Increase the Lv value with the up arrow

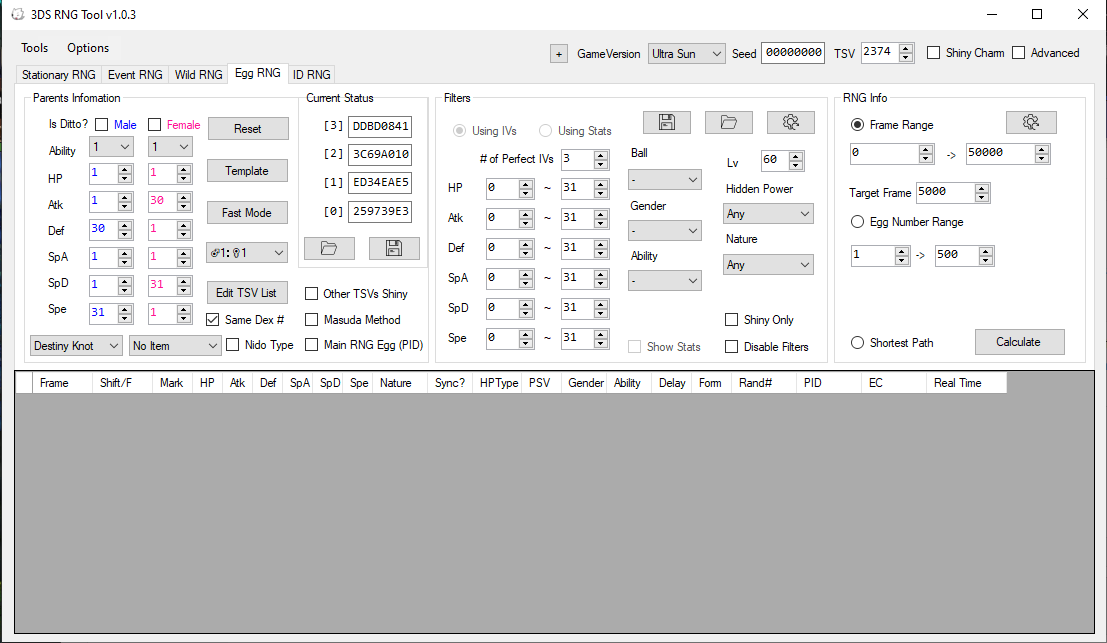pos(796,156)
